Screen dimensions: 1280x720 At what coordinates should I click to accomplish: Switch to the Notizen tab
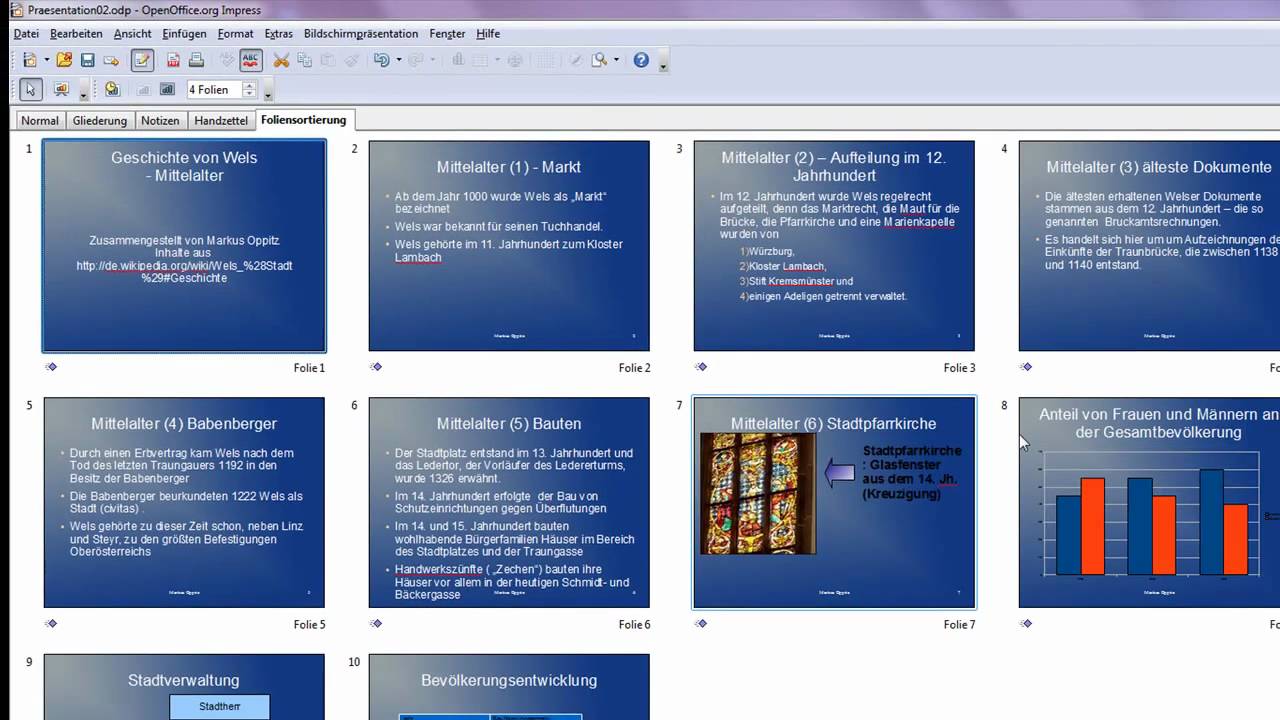160,120
